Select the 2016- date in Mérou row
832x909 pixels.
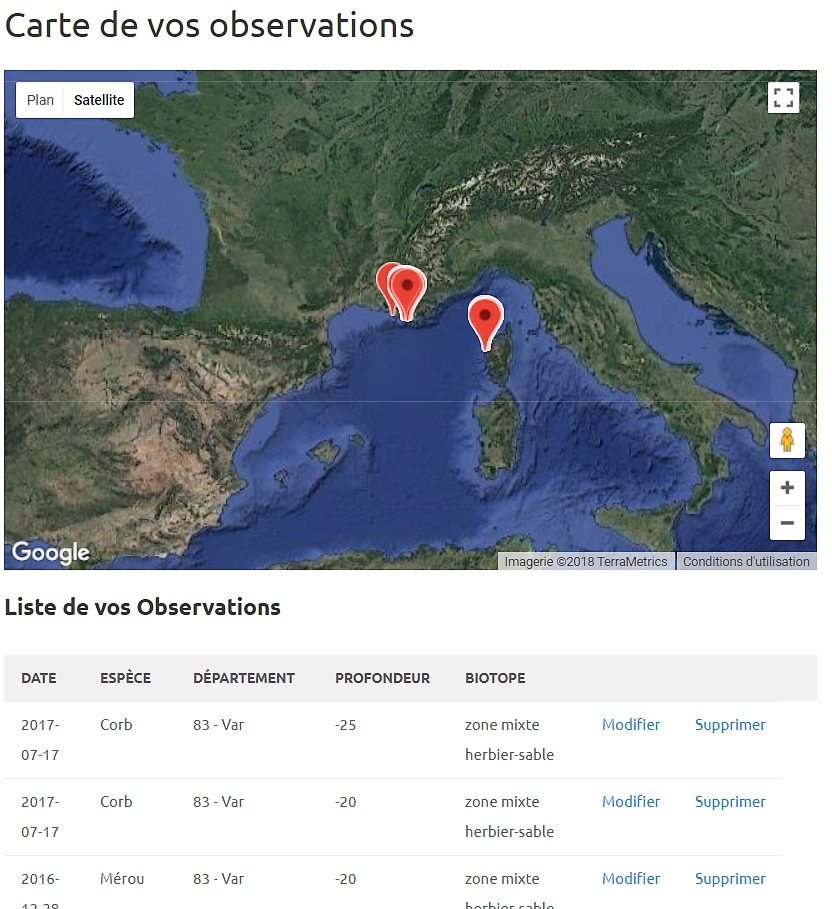[x=41, y=879]
